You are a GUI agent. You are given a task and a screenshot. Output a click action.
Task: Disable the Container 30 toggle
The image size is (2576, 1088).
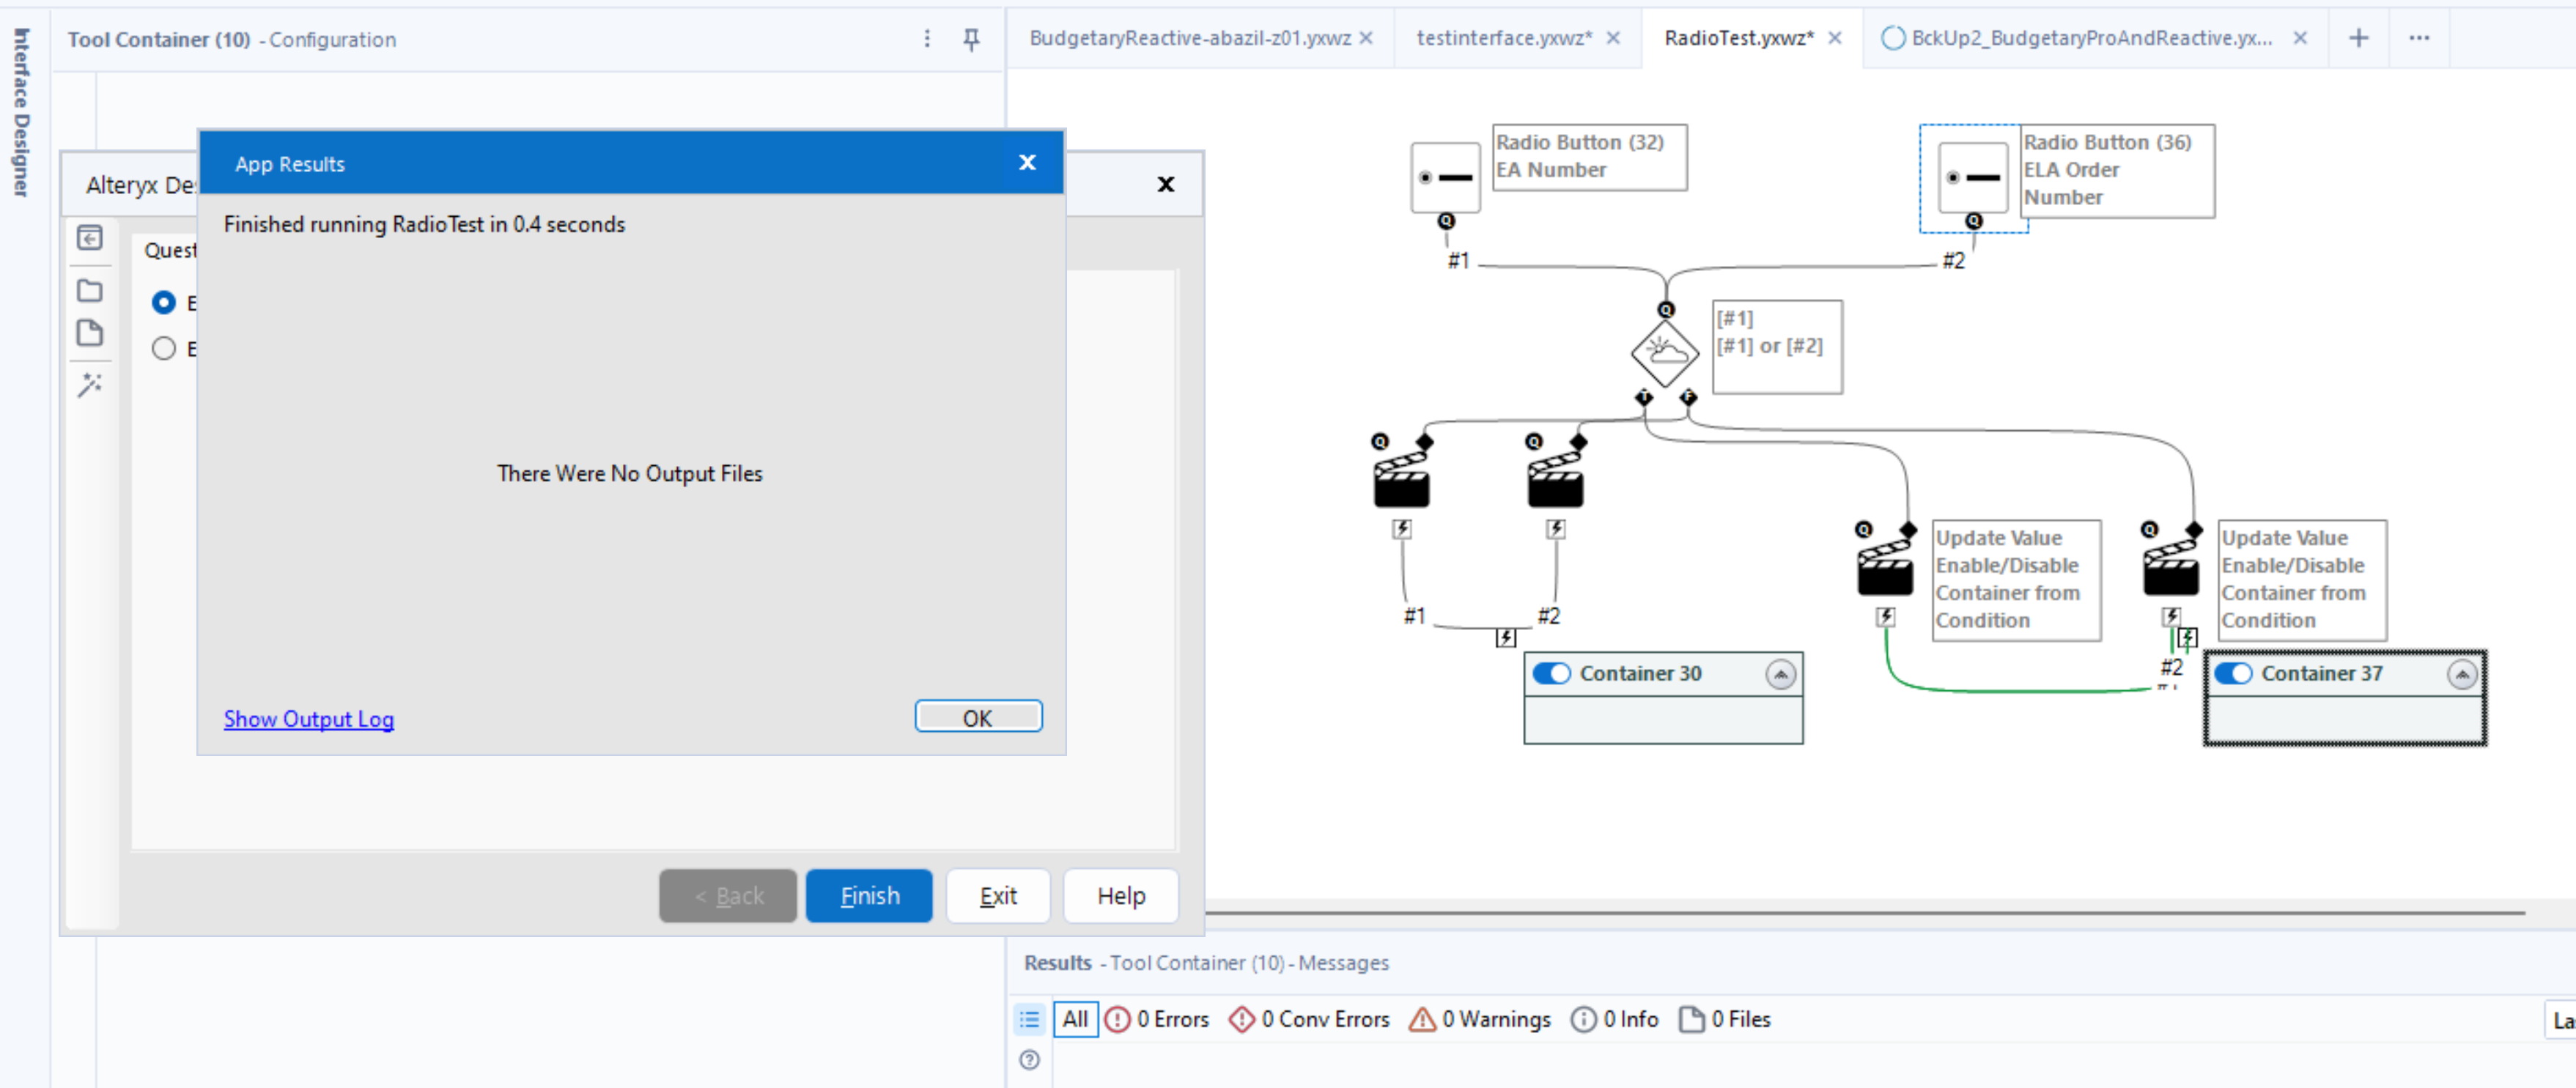pyautogui.click(x=1551, y=673)
